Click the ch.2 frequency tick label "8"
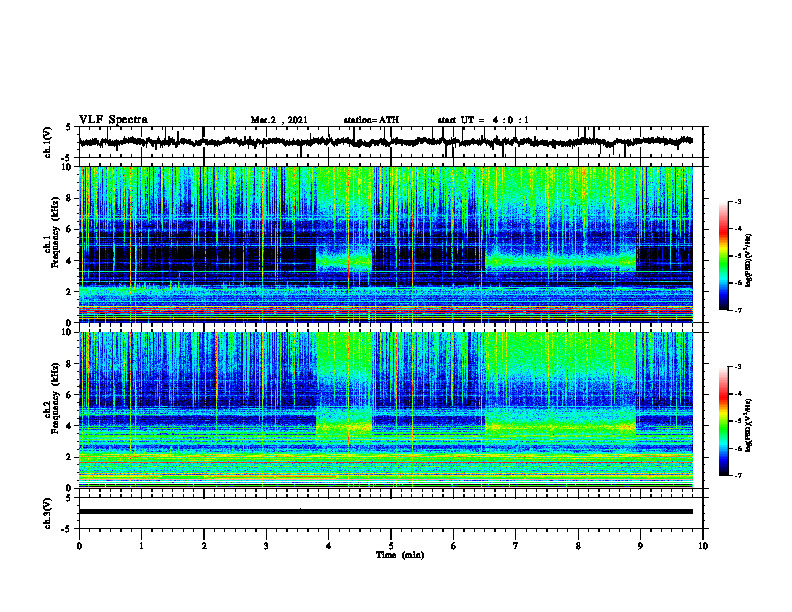The image size is (792, 612). (x=69, y=364)
